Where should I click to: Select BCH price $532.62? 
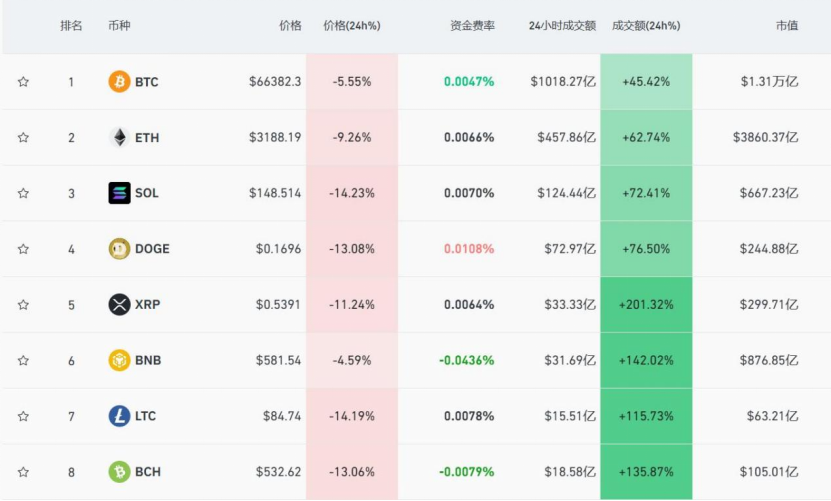278,472
